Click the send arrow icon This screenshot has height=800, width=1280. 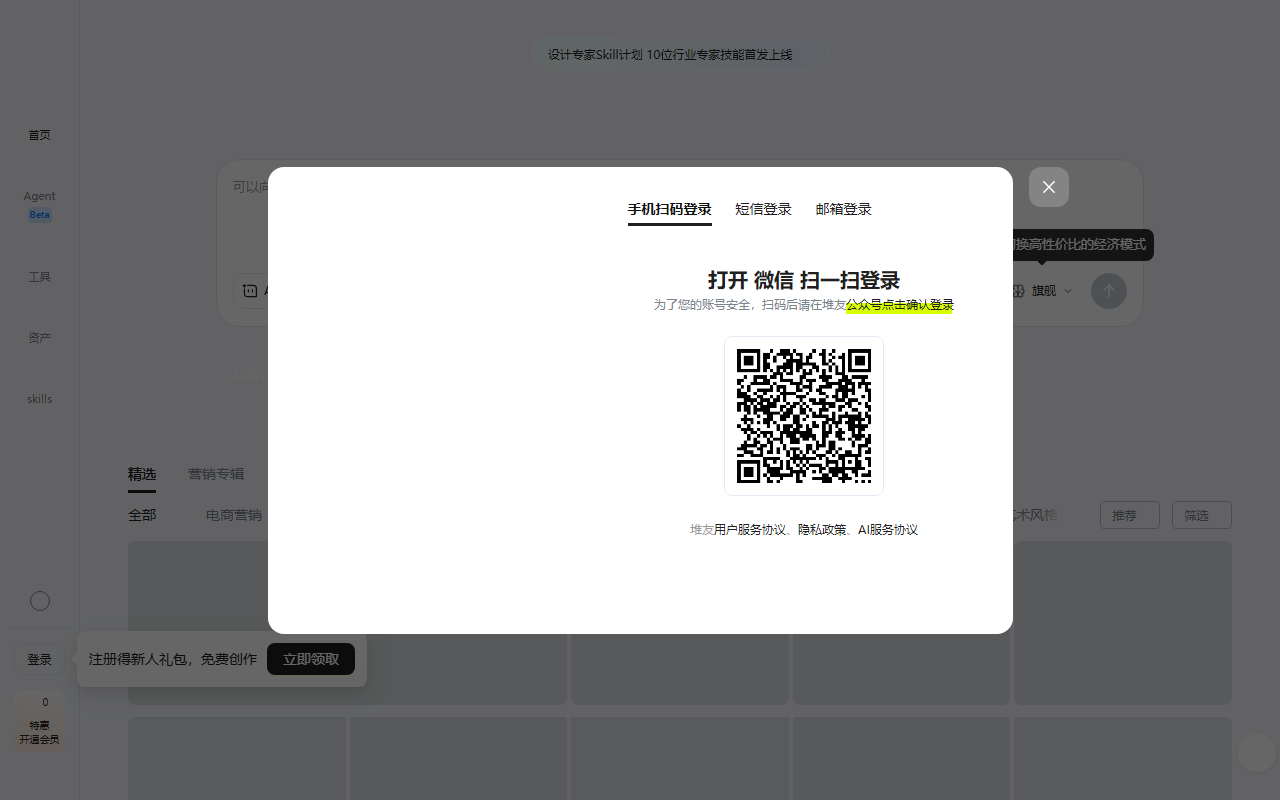pos(1108,291)
